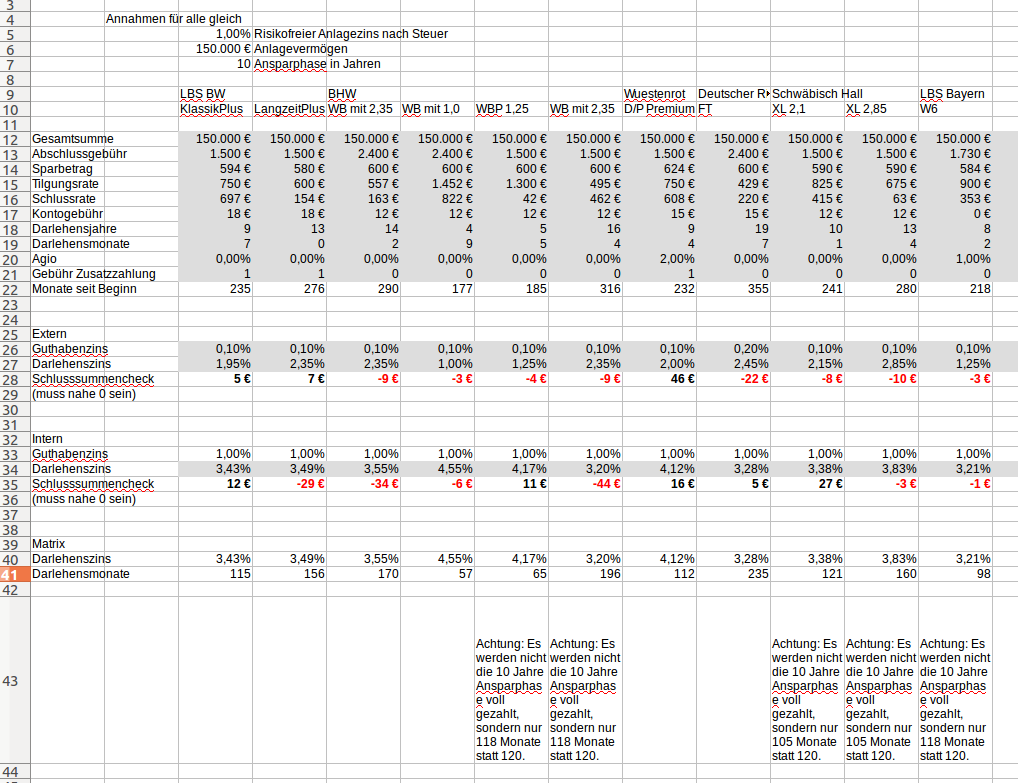Image resolution: width=1018 pixels, height=783 pixels.
Task: Click the 'WBP 1,25' cell
Action: [x=512, y=108]
